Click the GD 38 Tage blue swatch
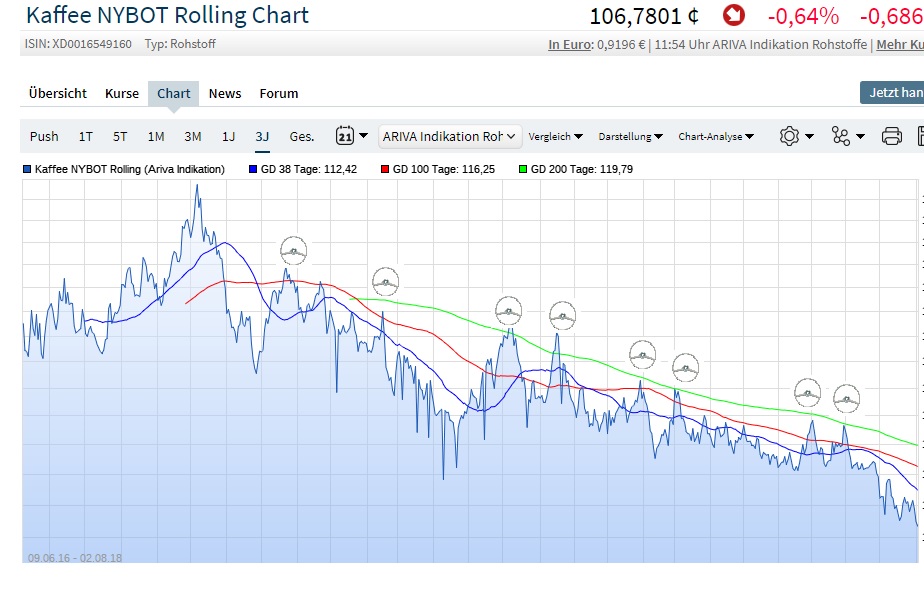Screen dimensions: 924x590 pos(253,169)
